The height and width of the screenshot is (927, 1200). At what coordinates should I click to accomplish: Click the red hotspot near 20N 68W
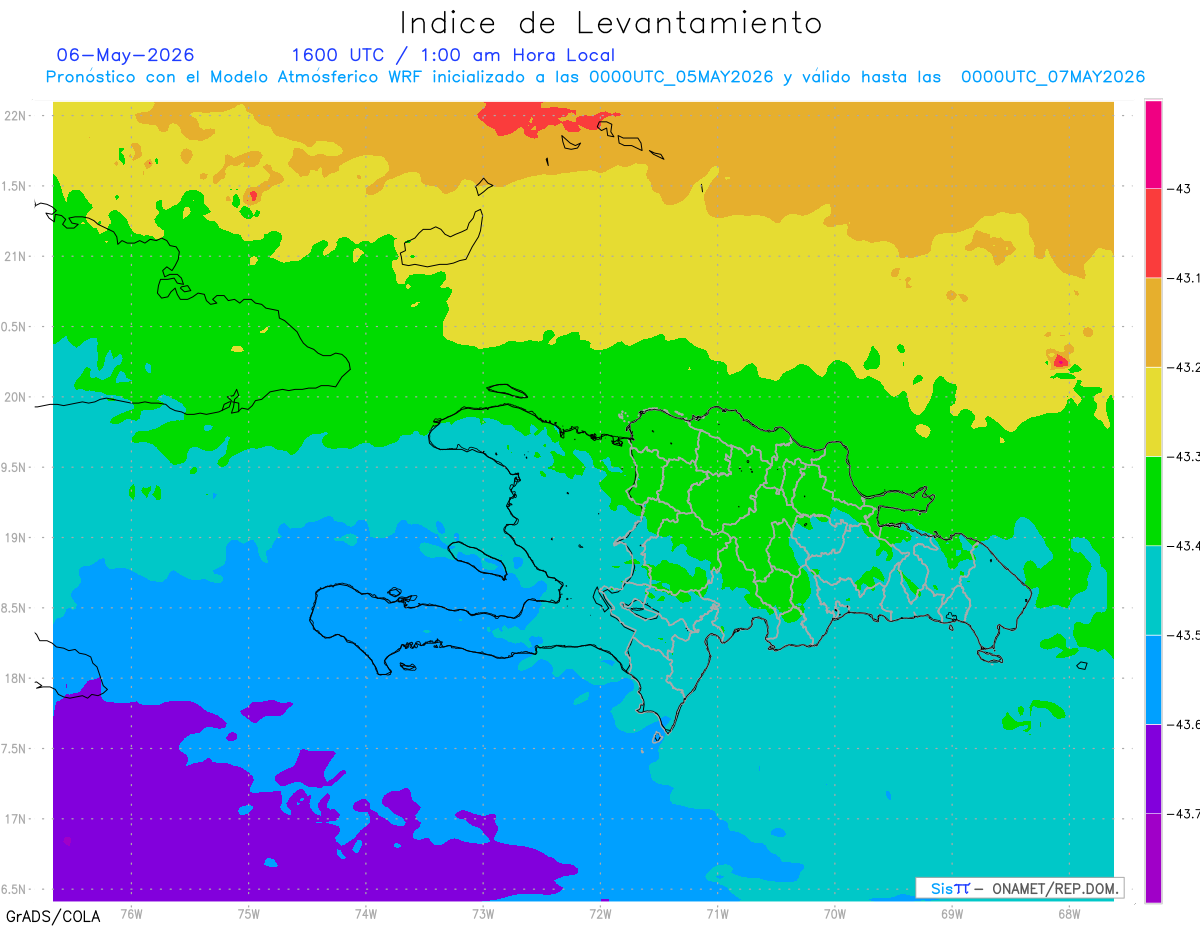tap(1060, 361)
